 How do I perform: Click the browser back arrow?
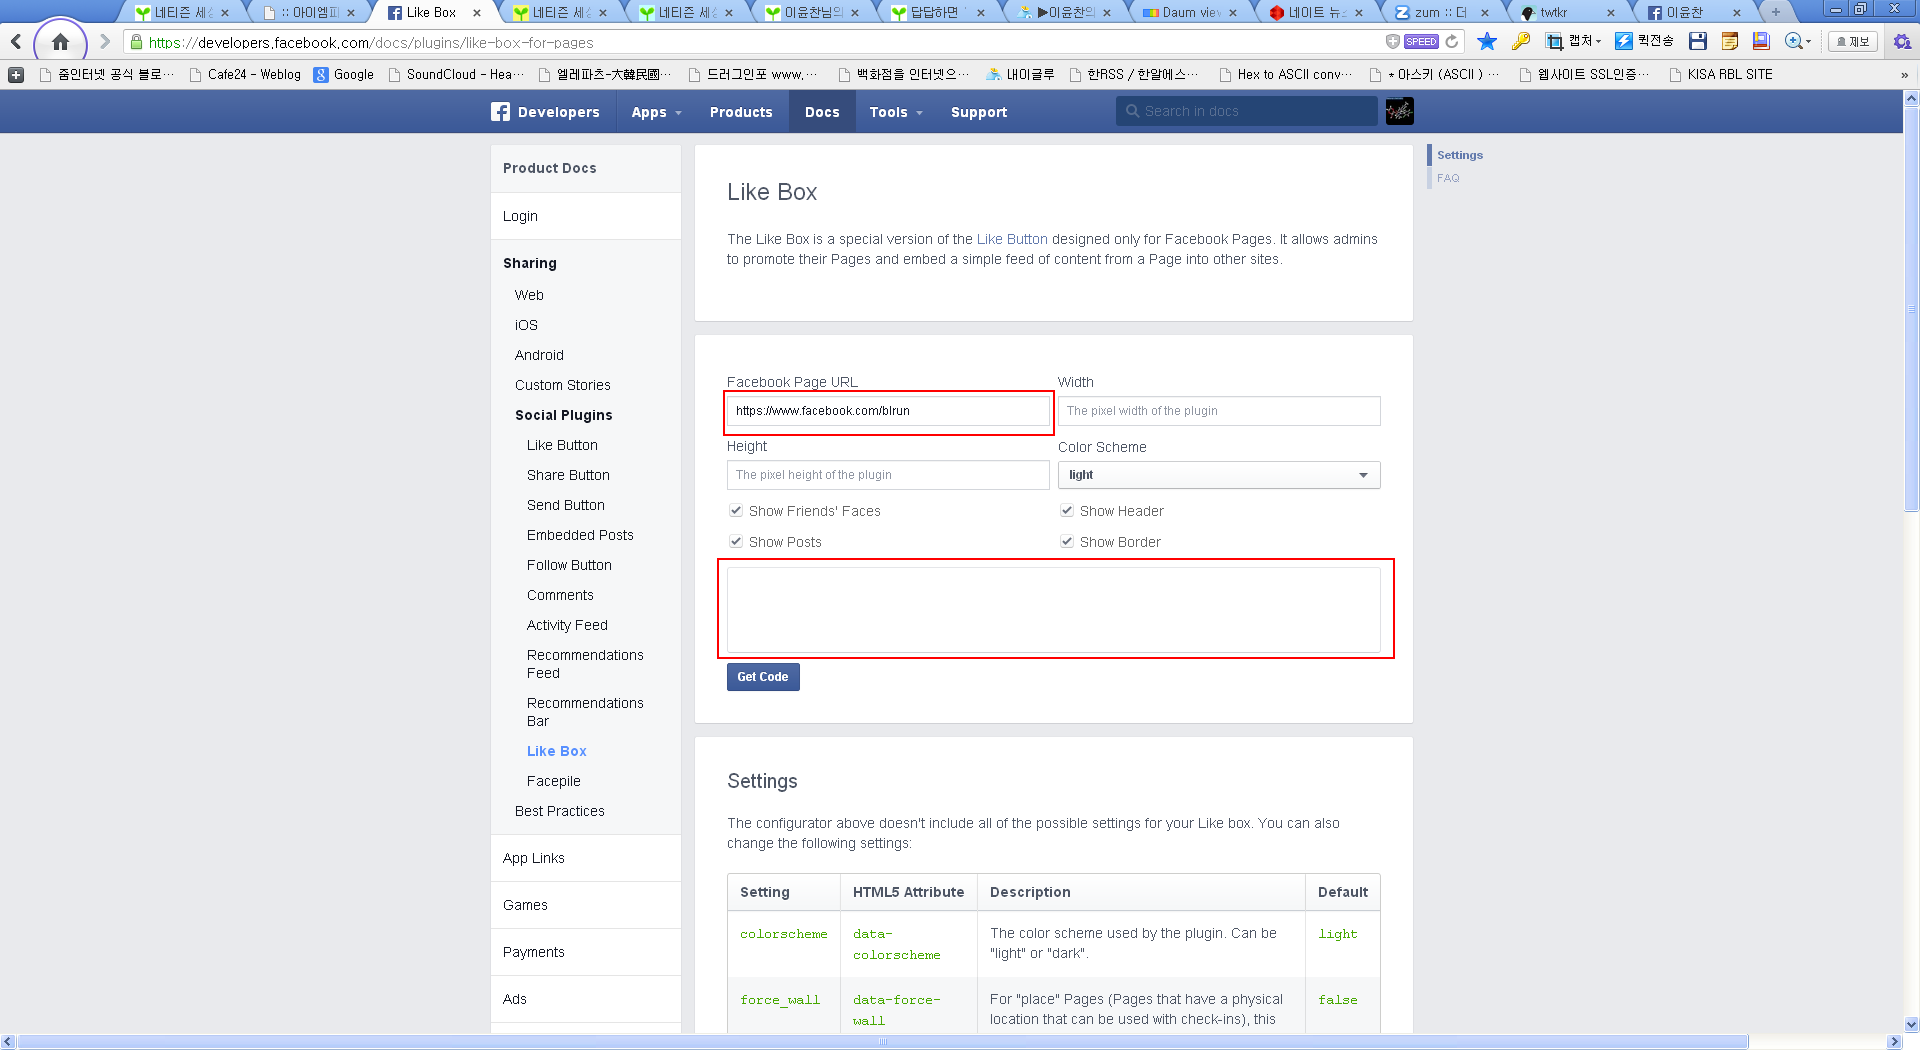point(16,42)
